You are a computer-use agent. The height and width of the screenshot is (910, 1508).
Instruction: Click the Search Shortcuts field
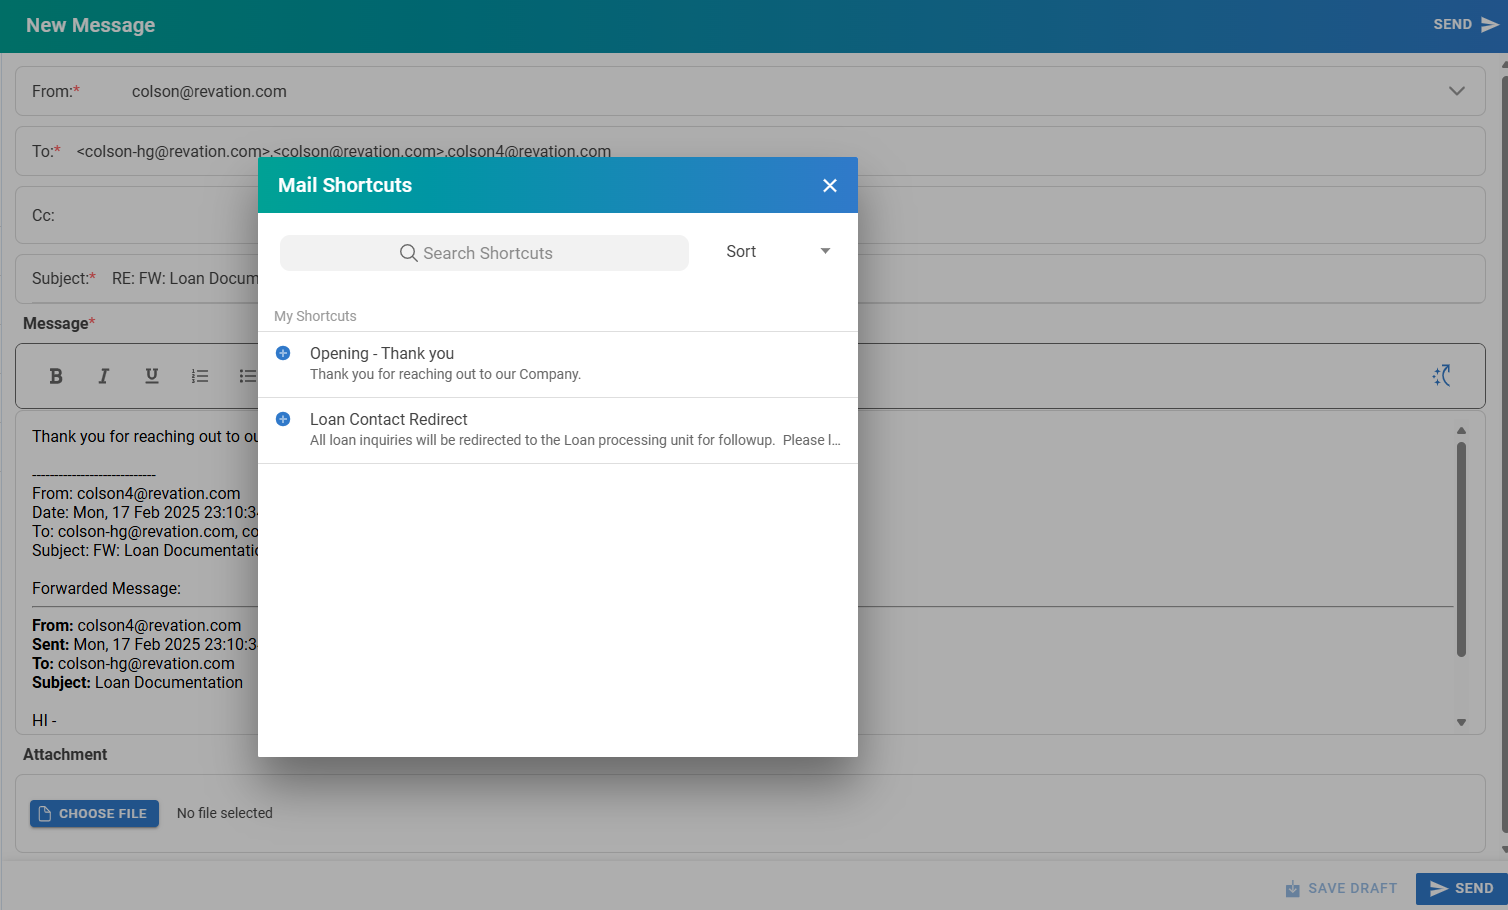pos(484,253)
